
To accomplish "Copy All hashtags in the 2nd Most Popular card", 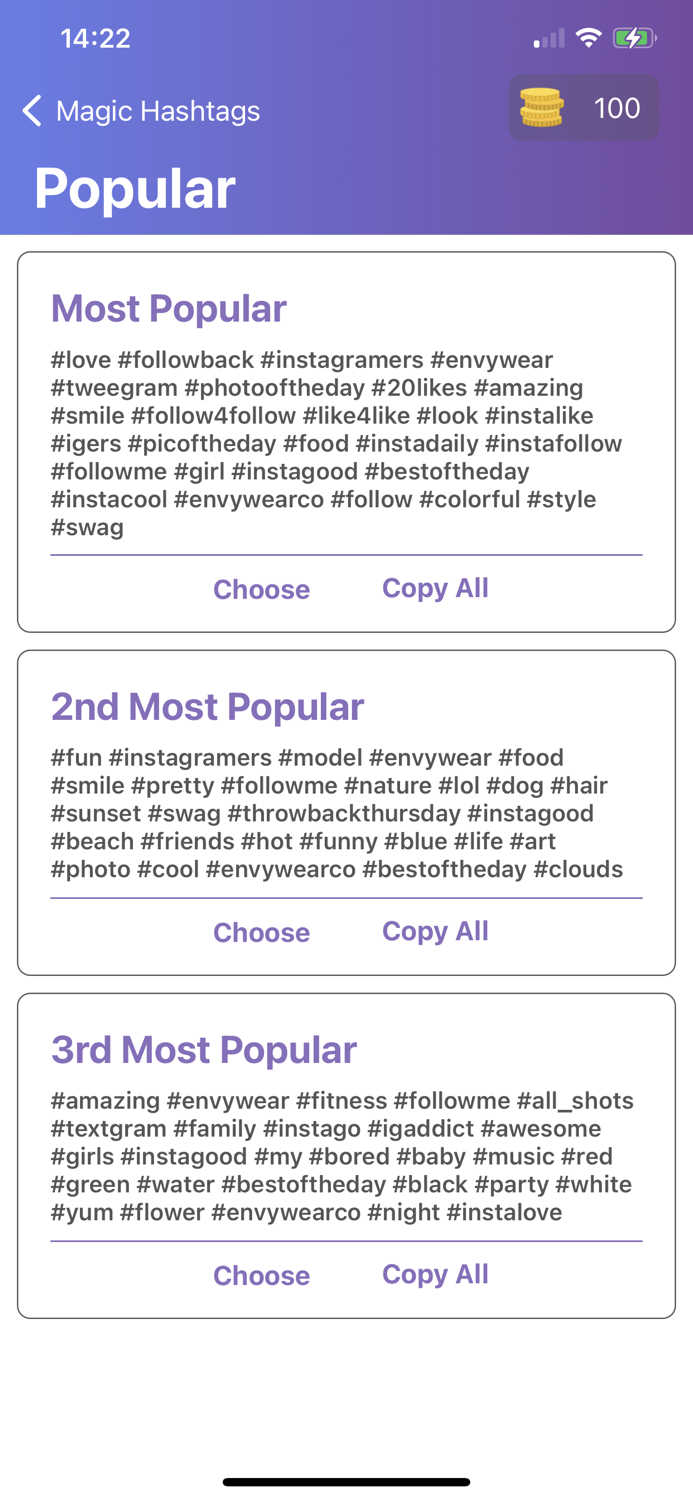I will click(435, 931).
